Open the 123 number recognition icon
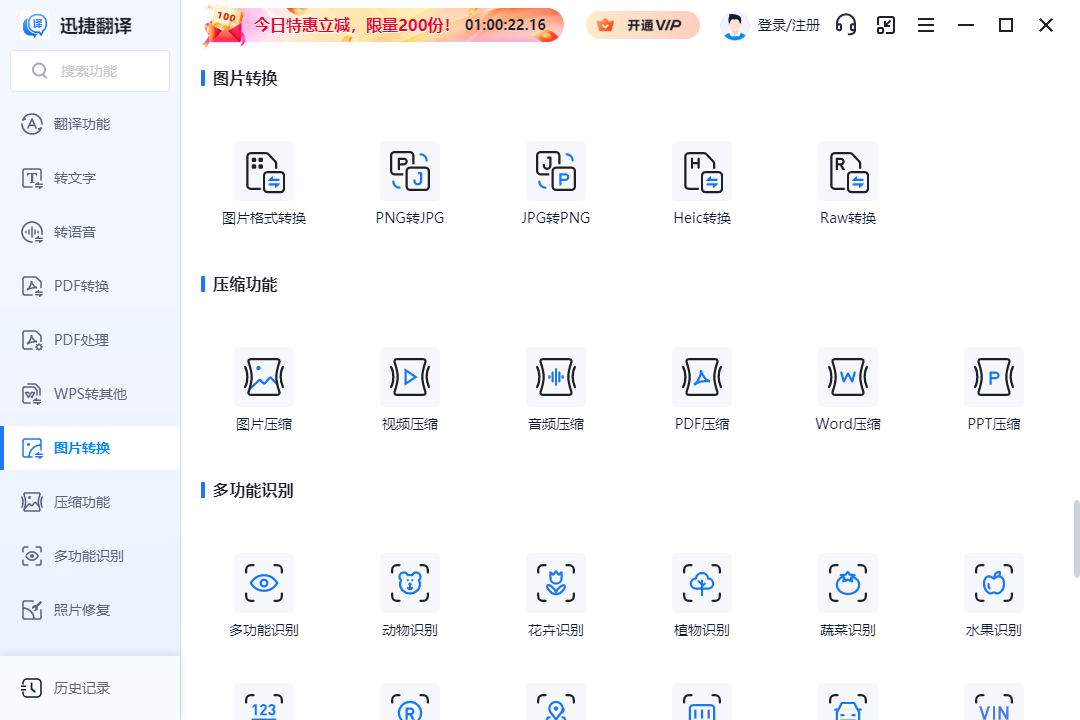 264,702
